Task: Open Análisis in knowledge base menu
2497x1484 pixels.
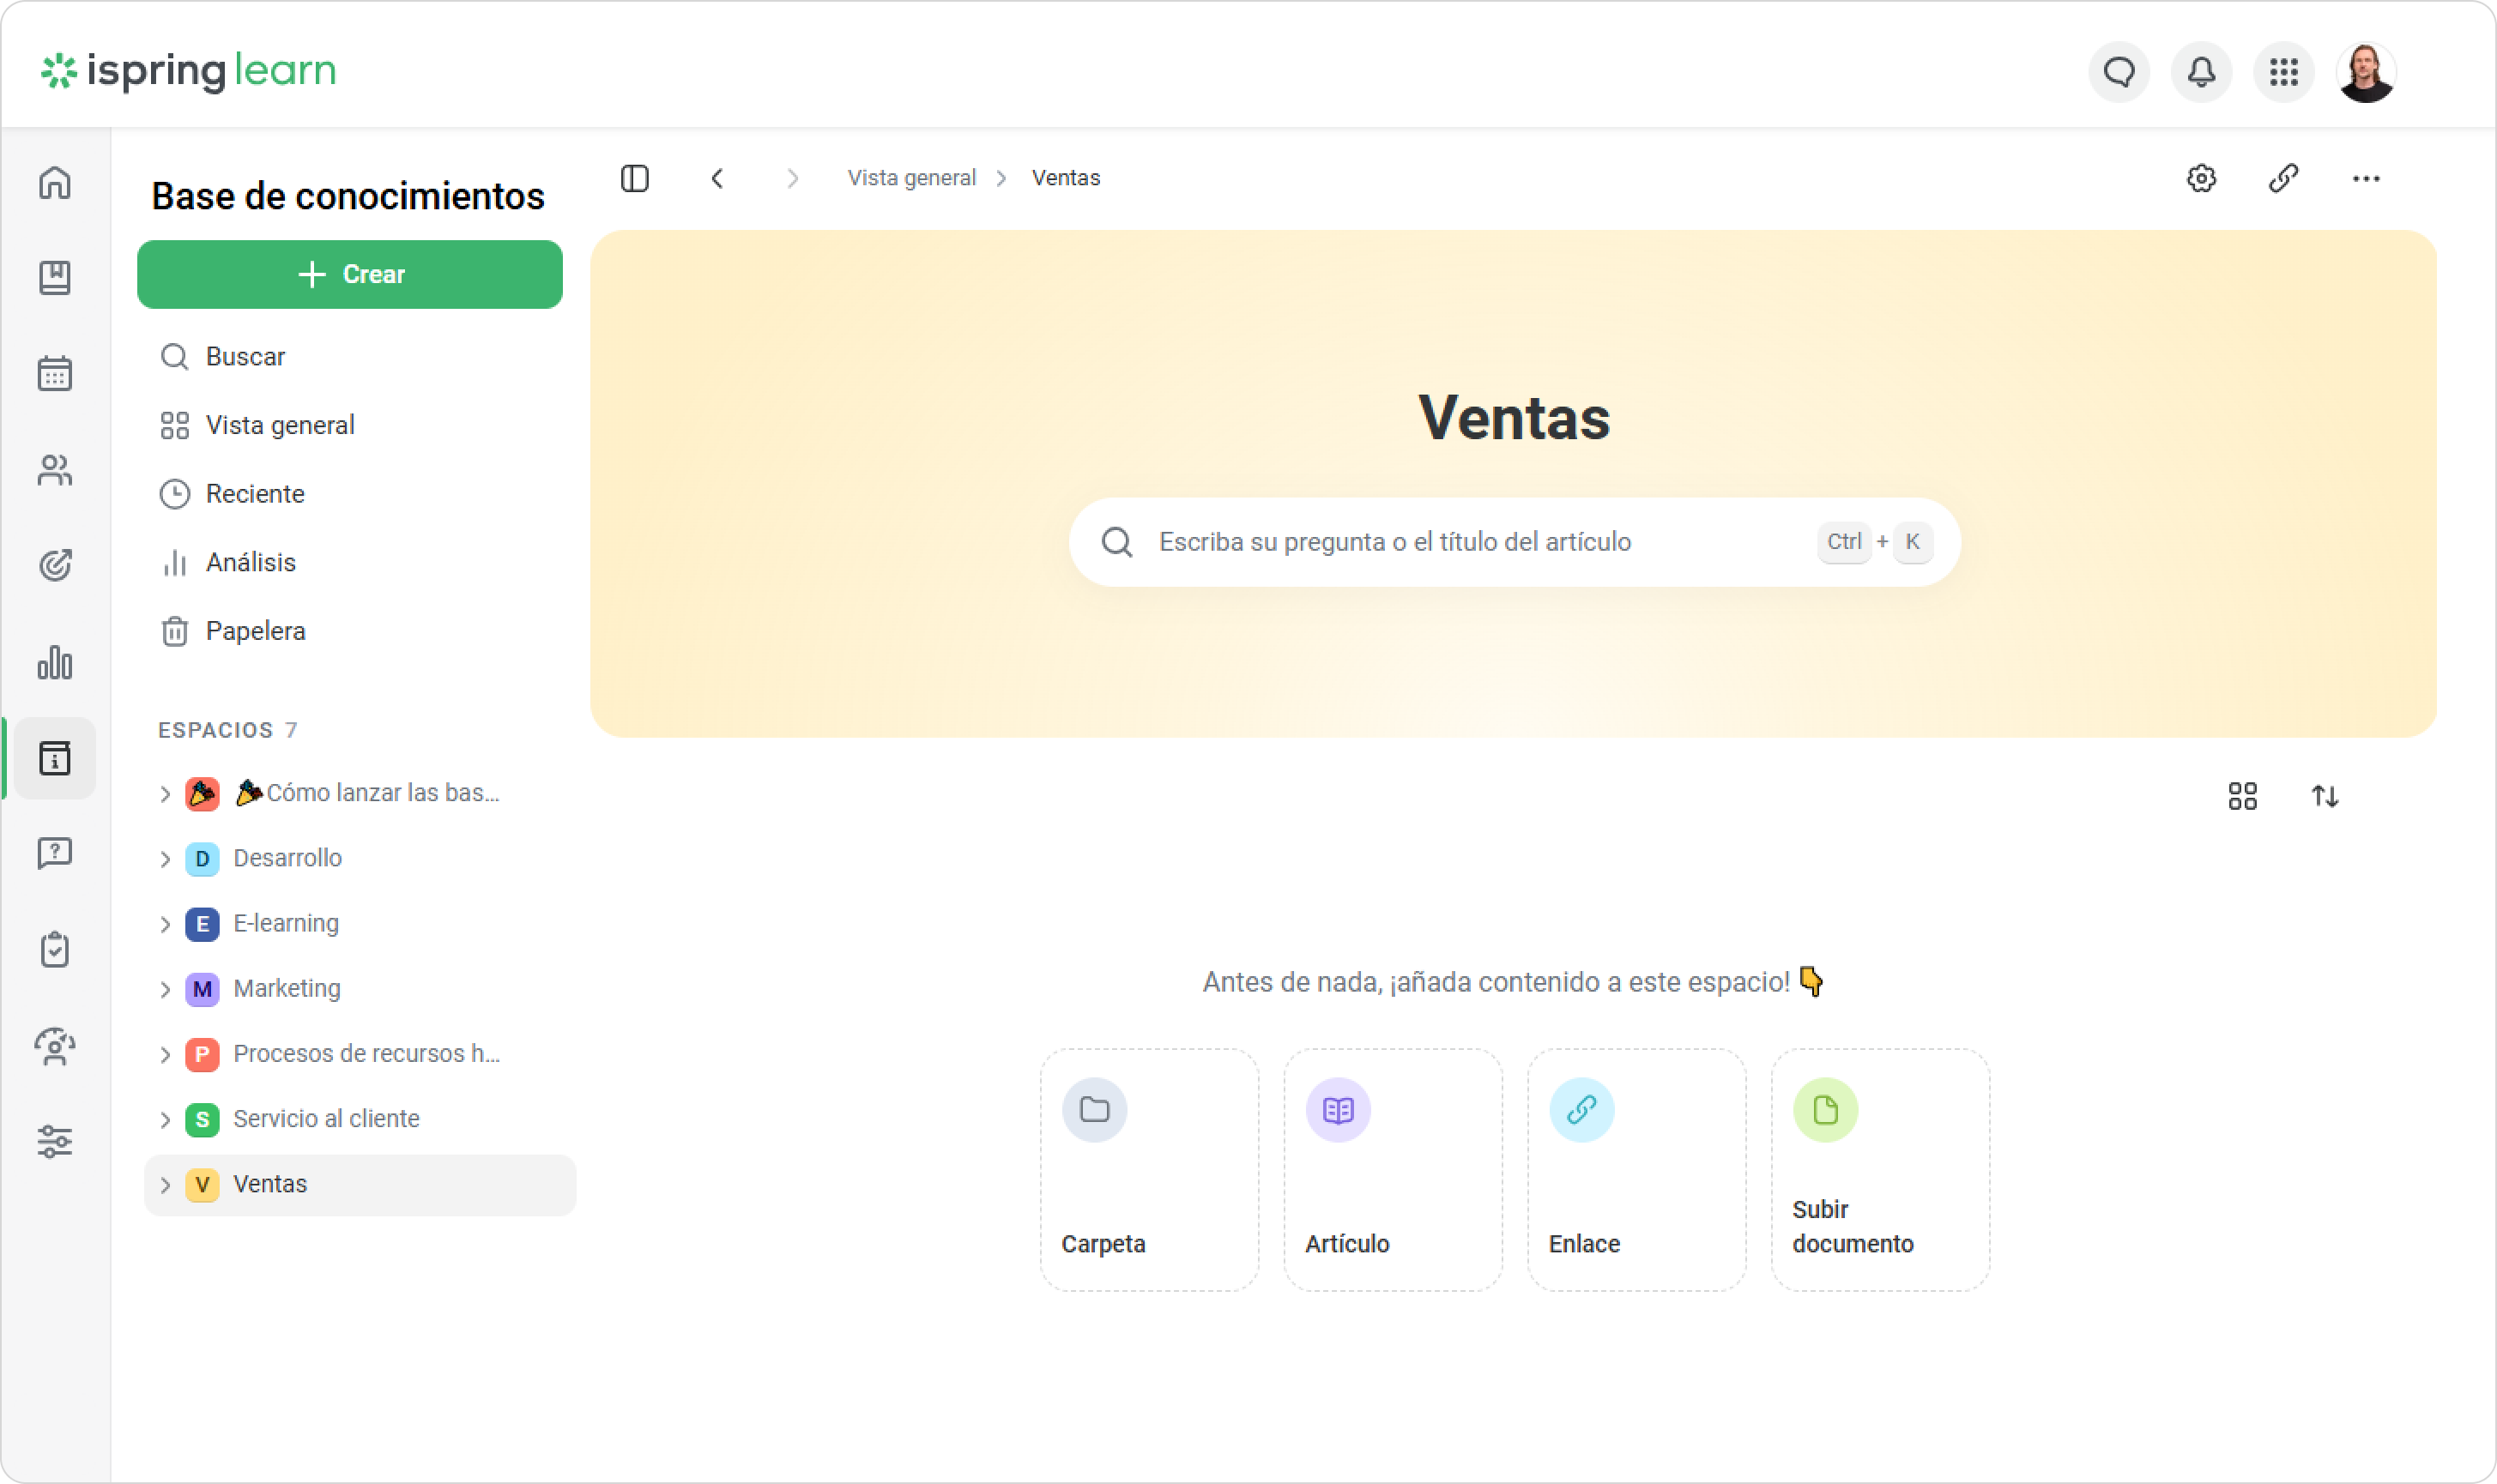Action: (250, 562)
